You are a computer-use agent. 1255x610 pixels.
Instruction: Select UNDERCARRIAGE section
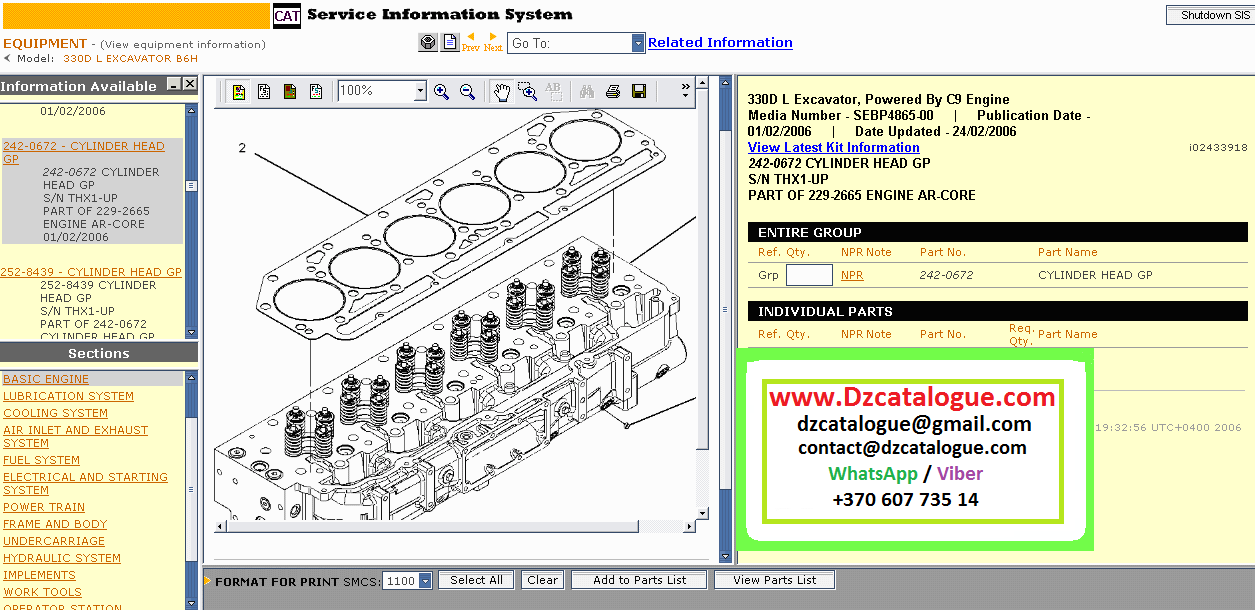tap(54, 541)
